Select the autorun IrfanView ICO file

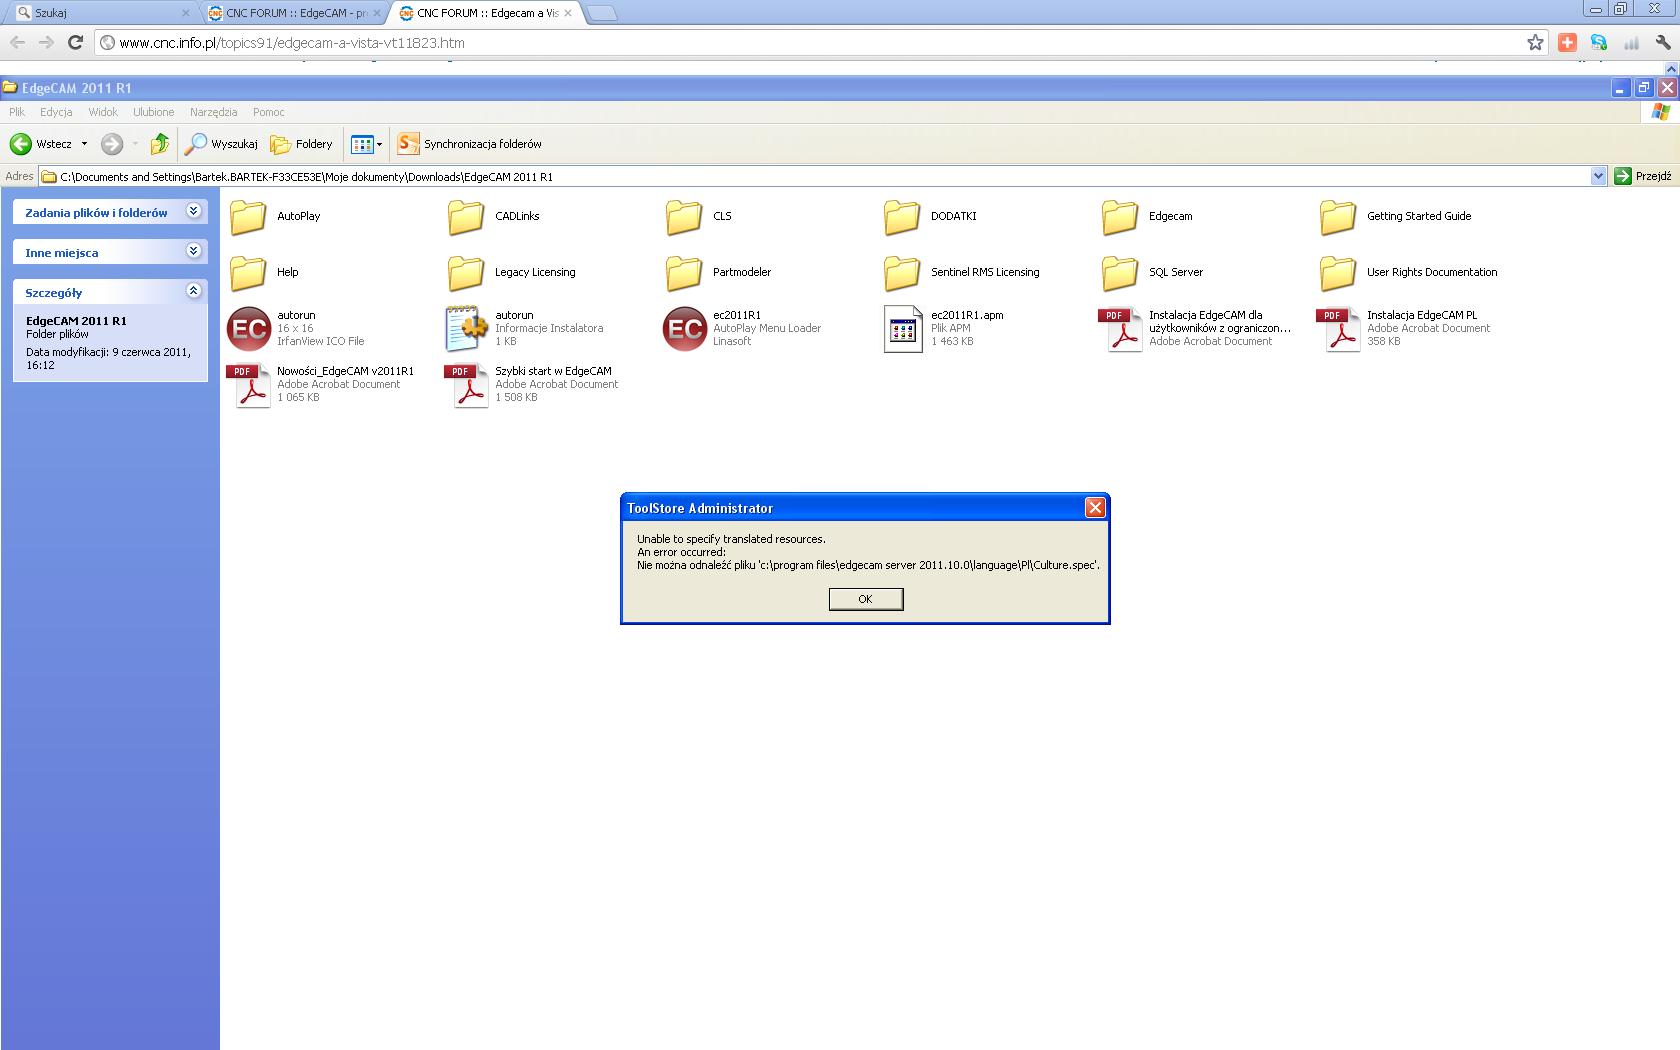pyautogui.click(x=296, y=328)
